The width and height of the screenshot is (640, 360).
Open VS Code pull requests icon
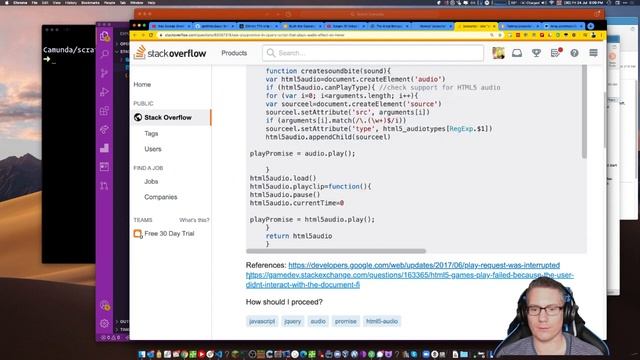tap(104, 186)
